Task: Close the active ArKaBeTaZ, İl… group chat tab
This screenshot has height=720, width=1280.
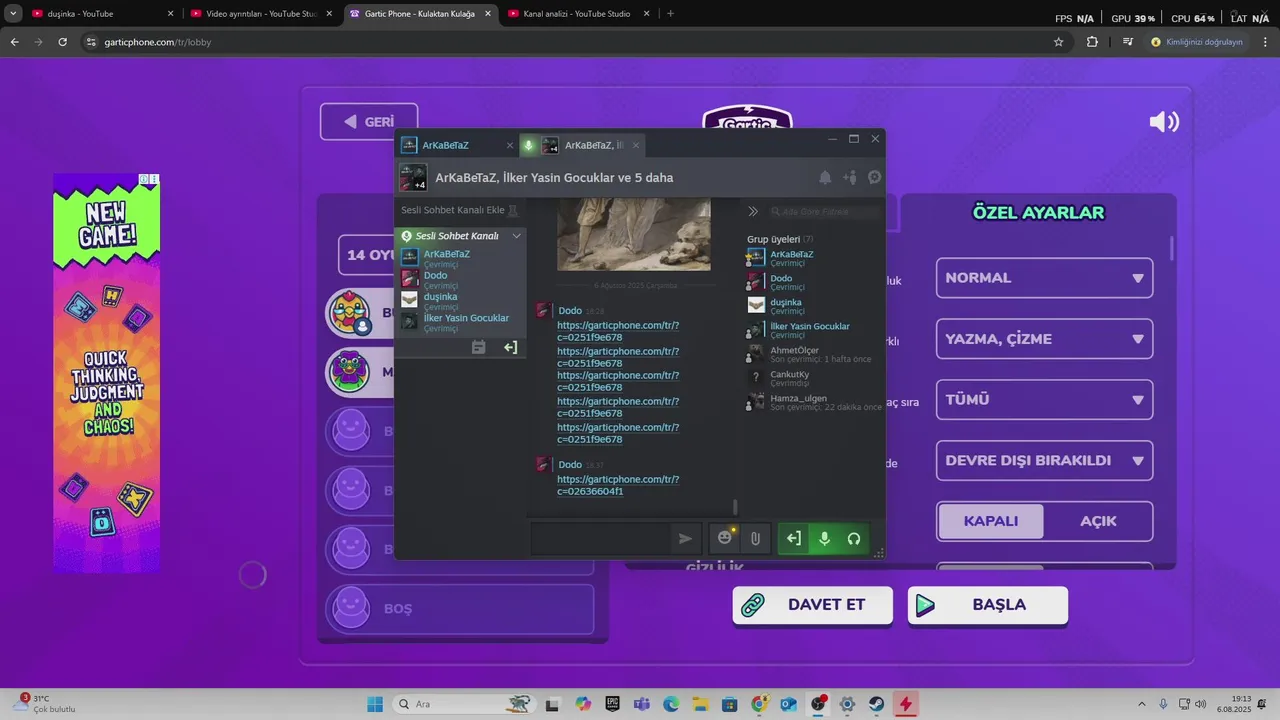Action: point(636,145)
